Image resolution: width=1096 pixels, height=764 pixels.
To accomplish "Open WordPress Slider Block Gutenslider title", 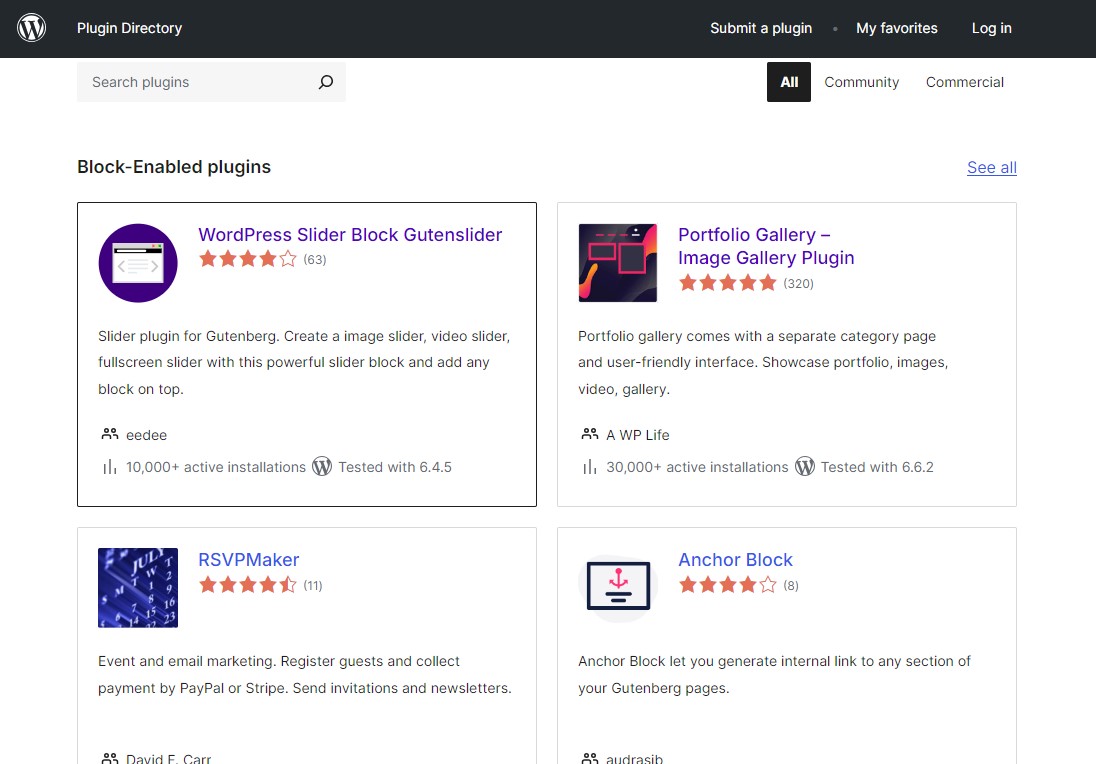I will pos(350,235).
